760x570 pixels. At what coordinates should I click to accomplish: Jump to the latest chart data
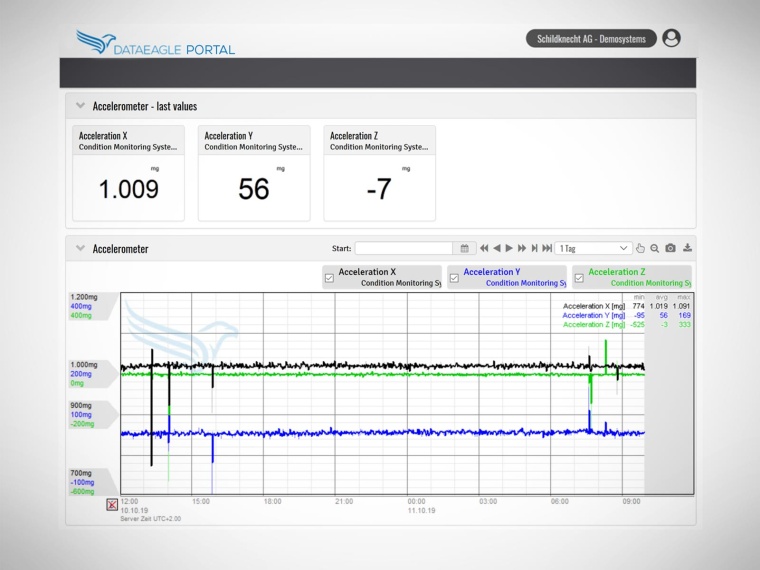click(x=547, y=248)
